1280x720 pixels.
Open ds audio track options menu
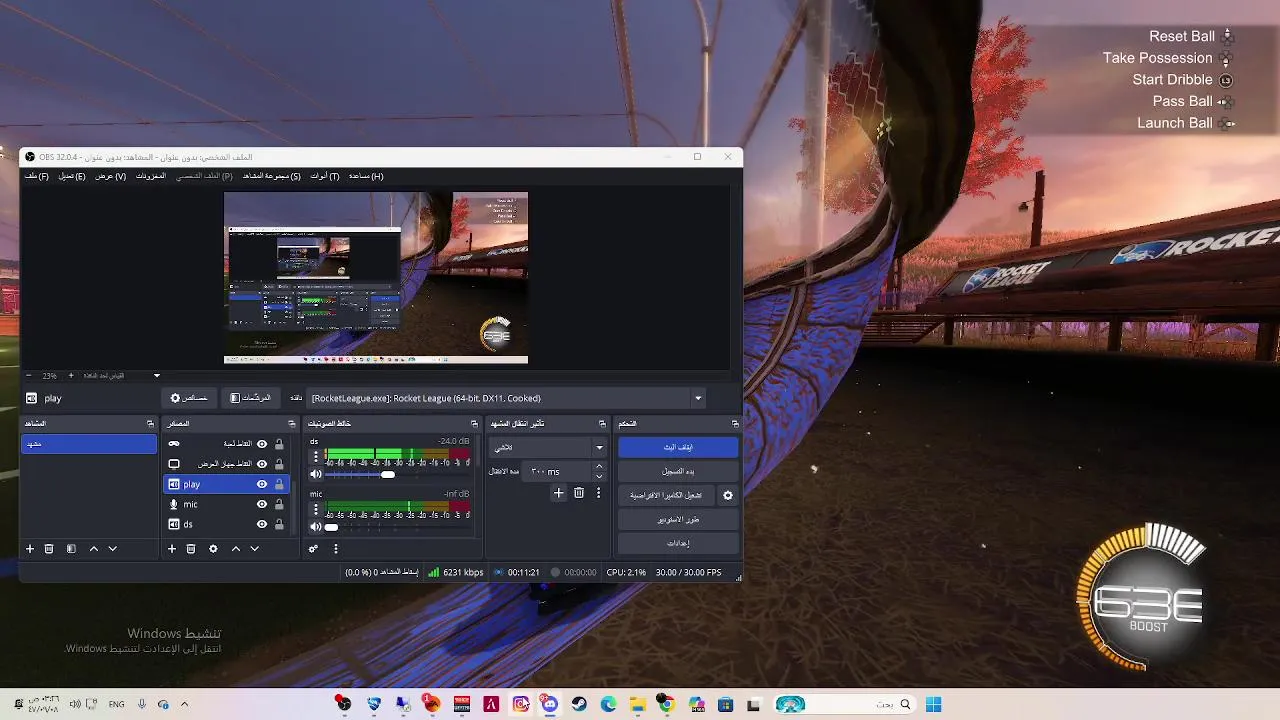tap(316, 457)
